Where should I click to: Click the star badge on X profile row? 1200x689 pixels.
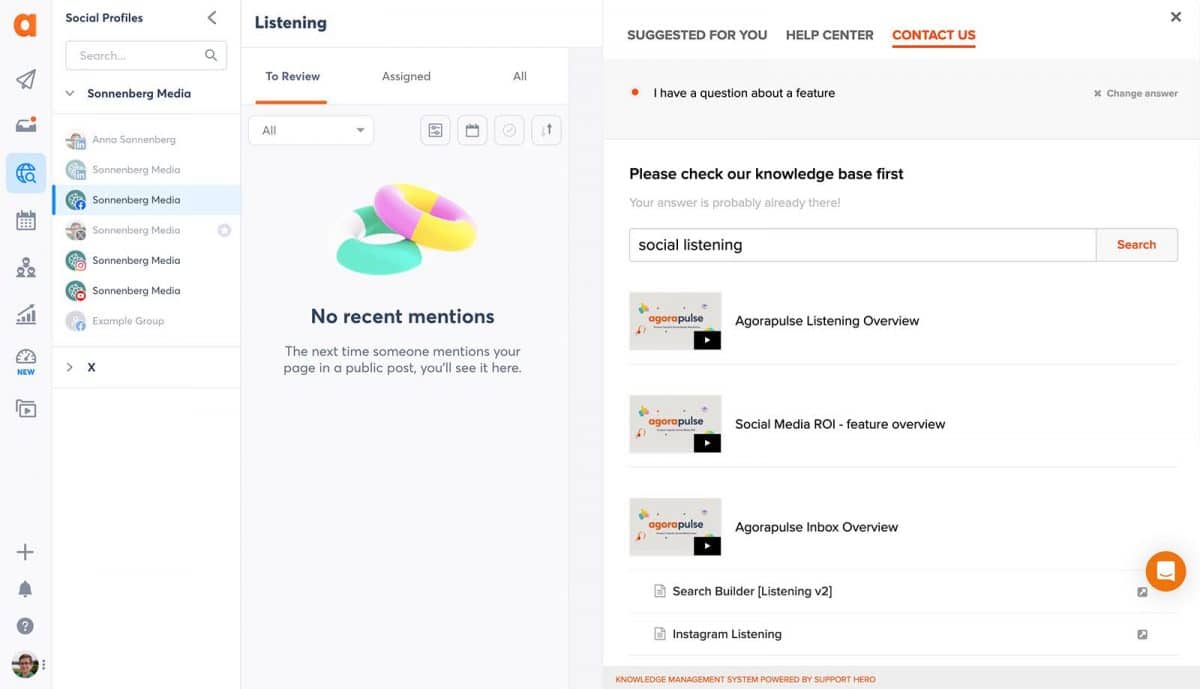[224, 230]
